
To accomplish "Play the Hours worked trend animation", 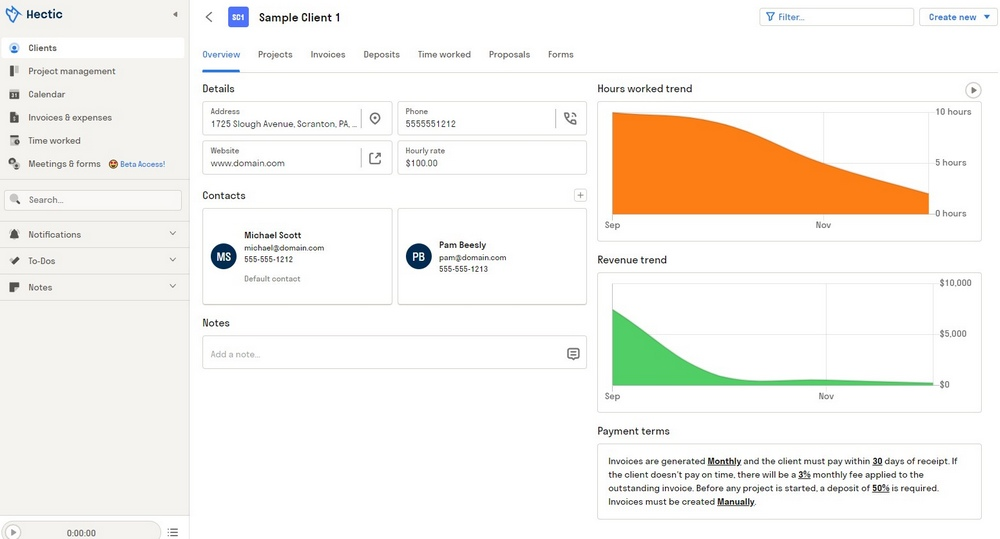I will (x=972, y=90).
